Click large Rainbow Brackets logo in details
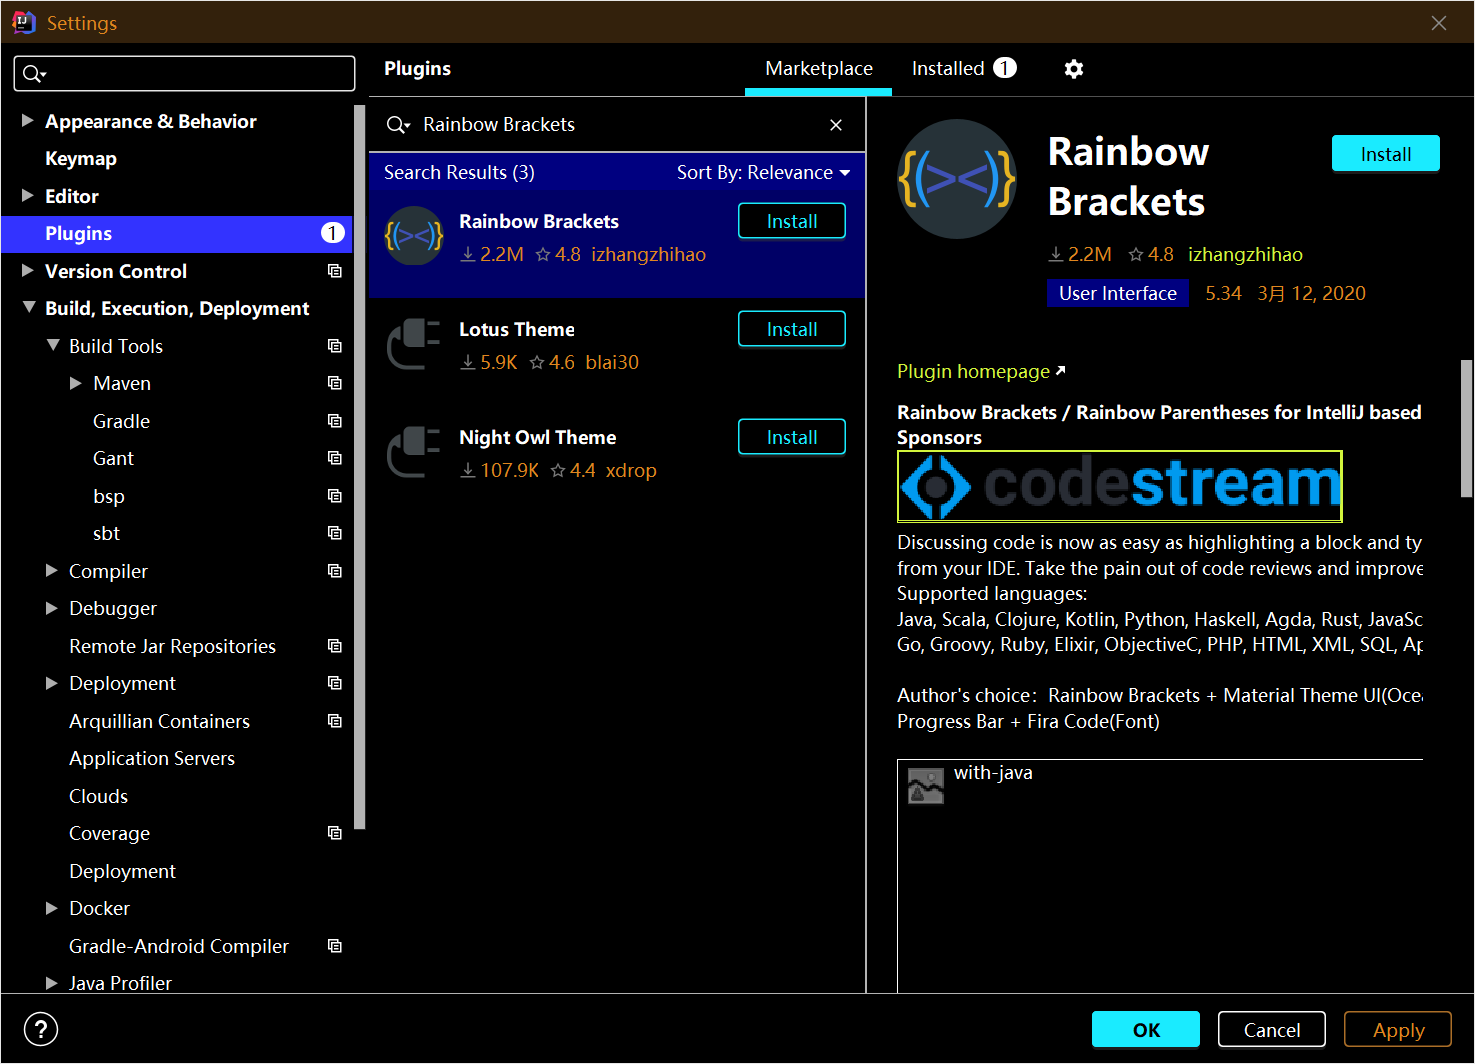1475x1064 pixels. (x=957, y=179)
